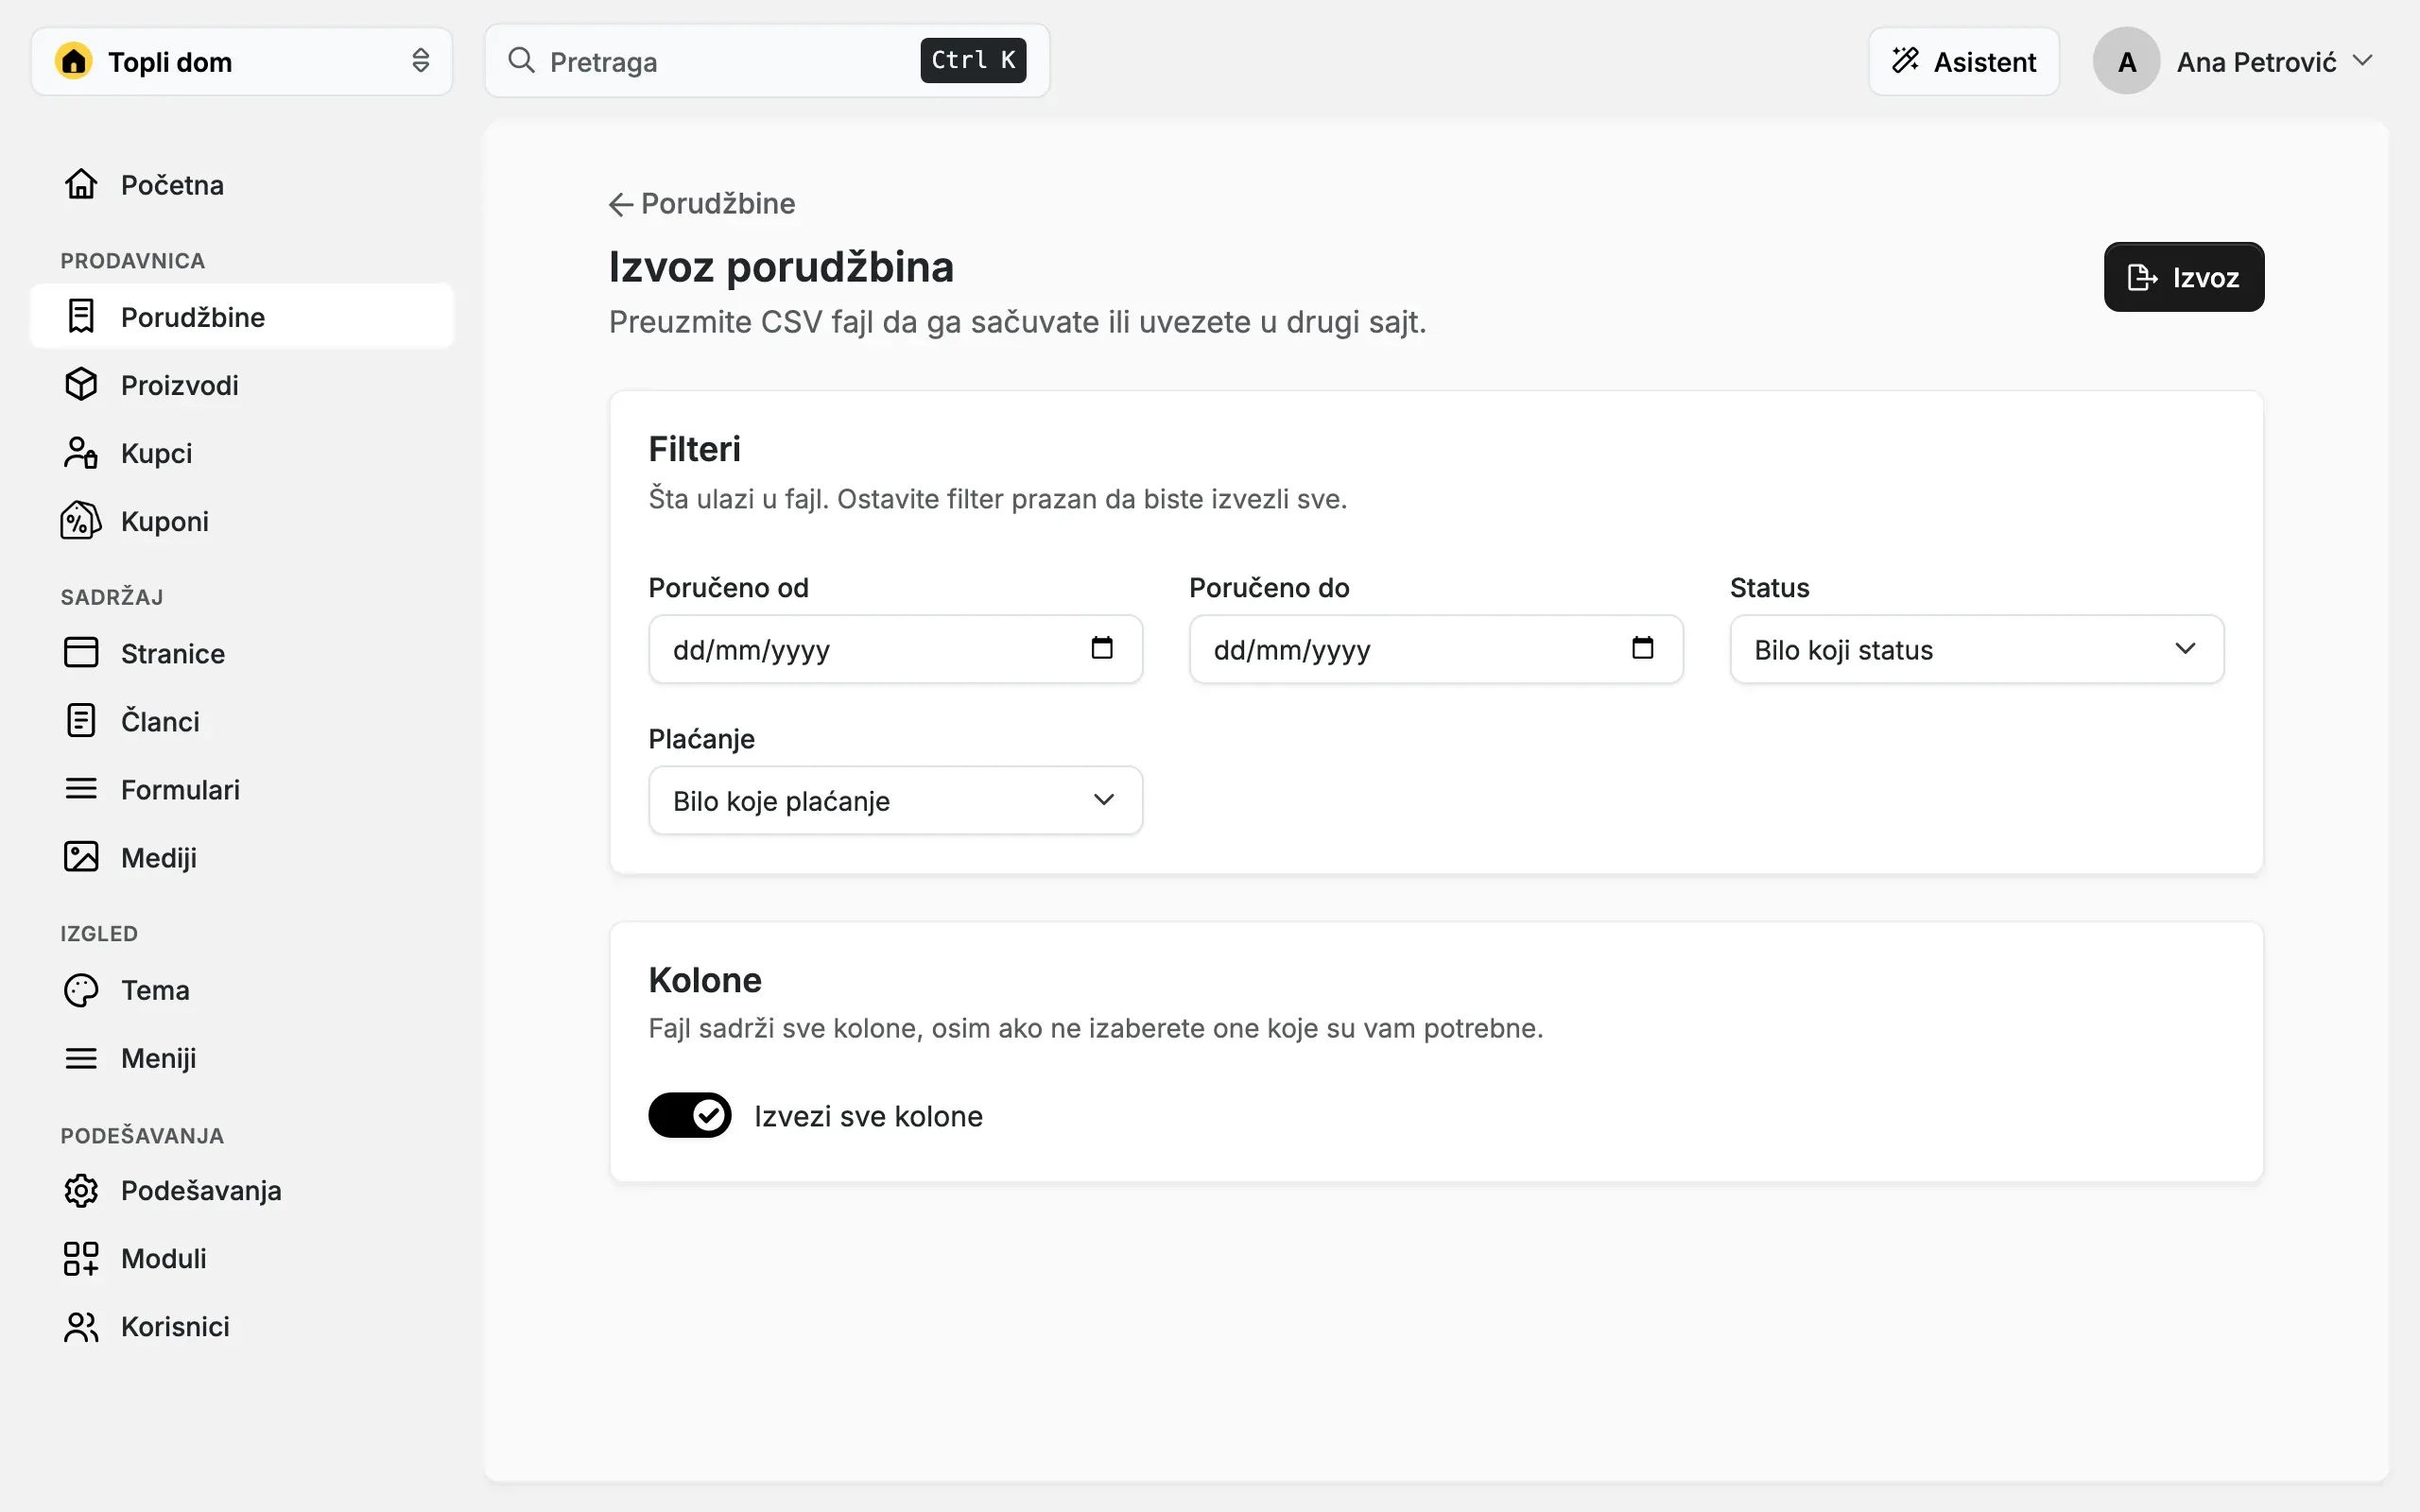Open calendar picker for Poručeno do
The image size is (2420, 1512).
click(x=1642, y=648)
